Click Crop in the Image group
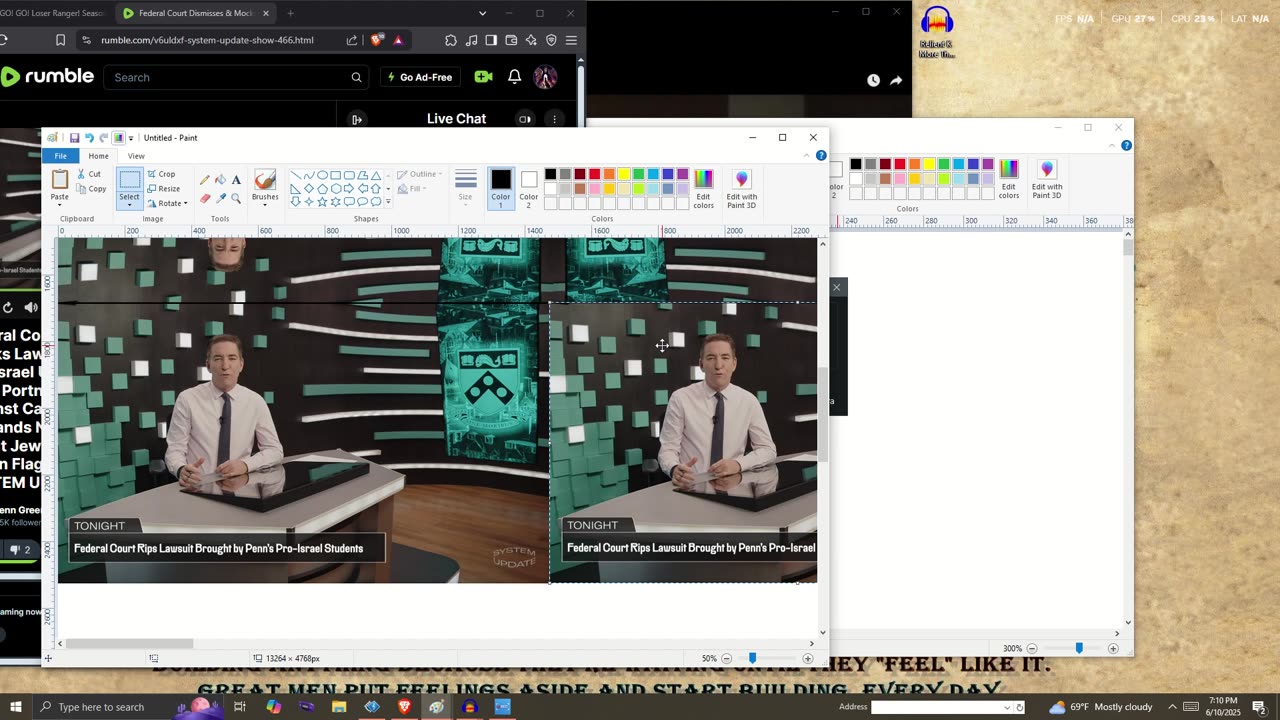 point(162,174)
